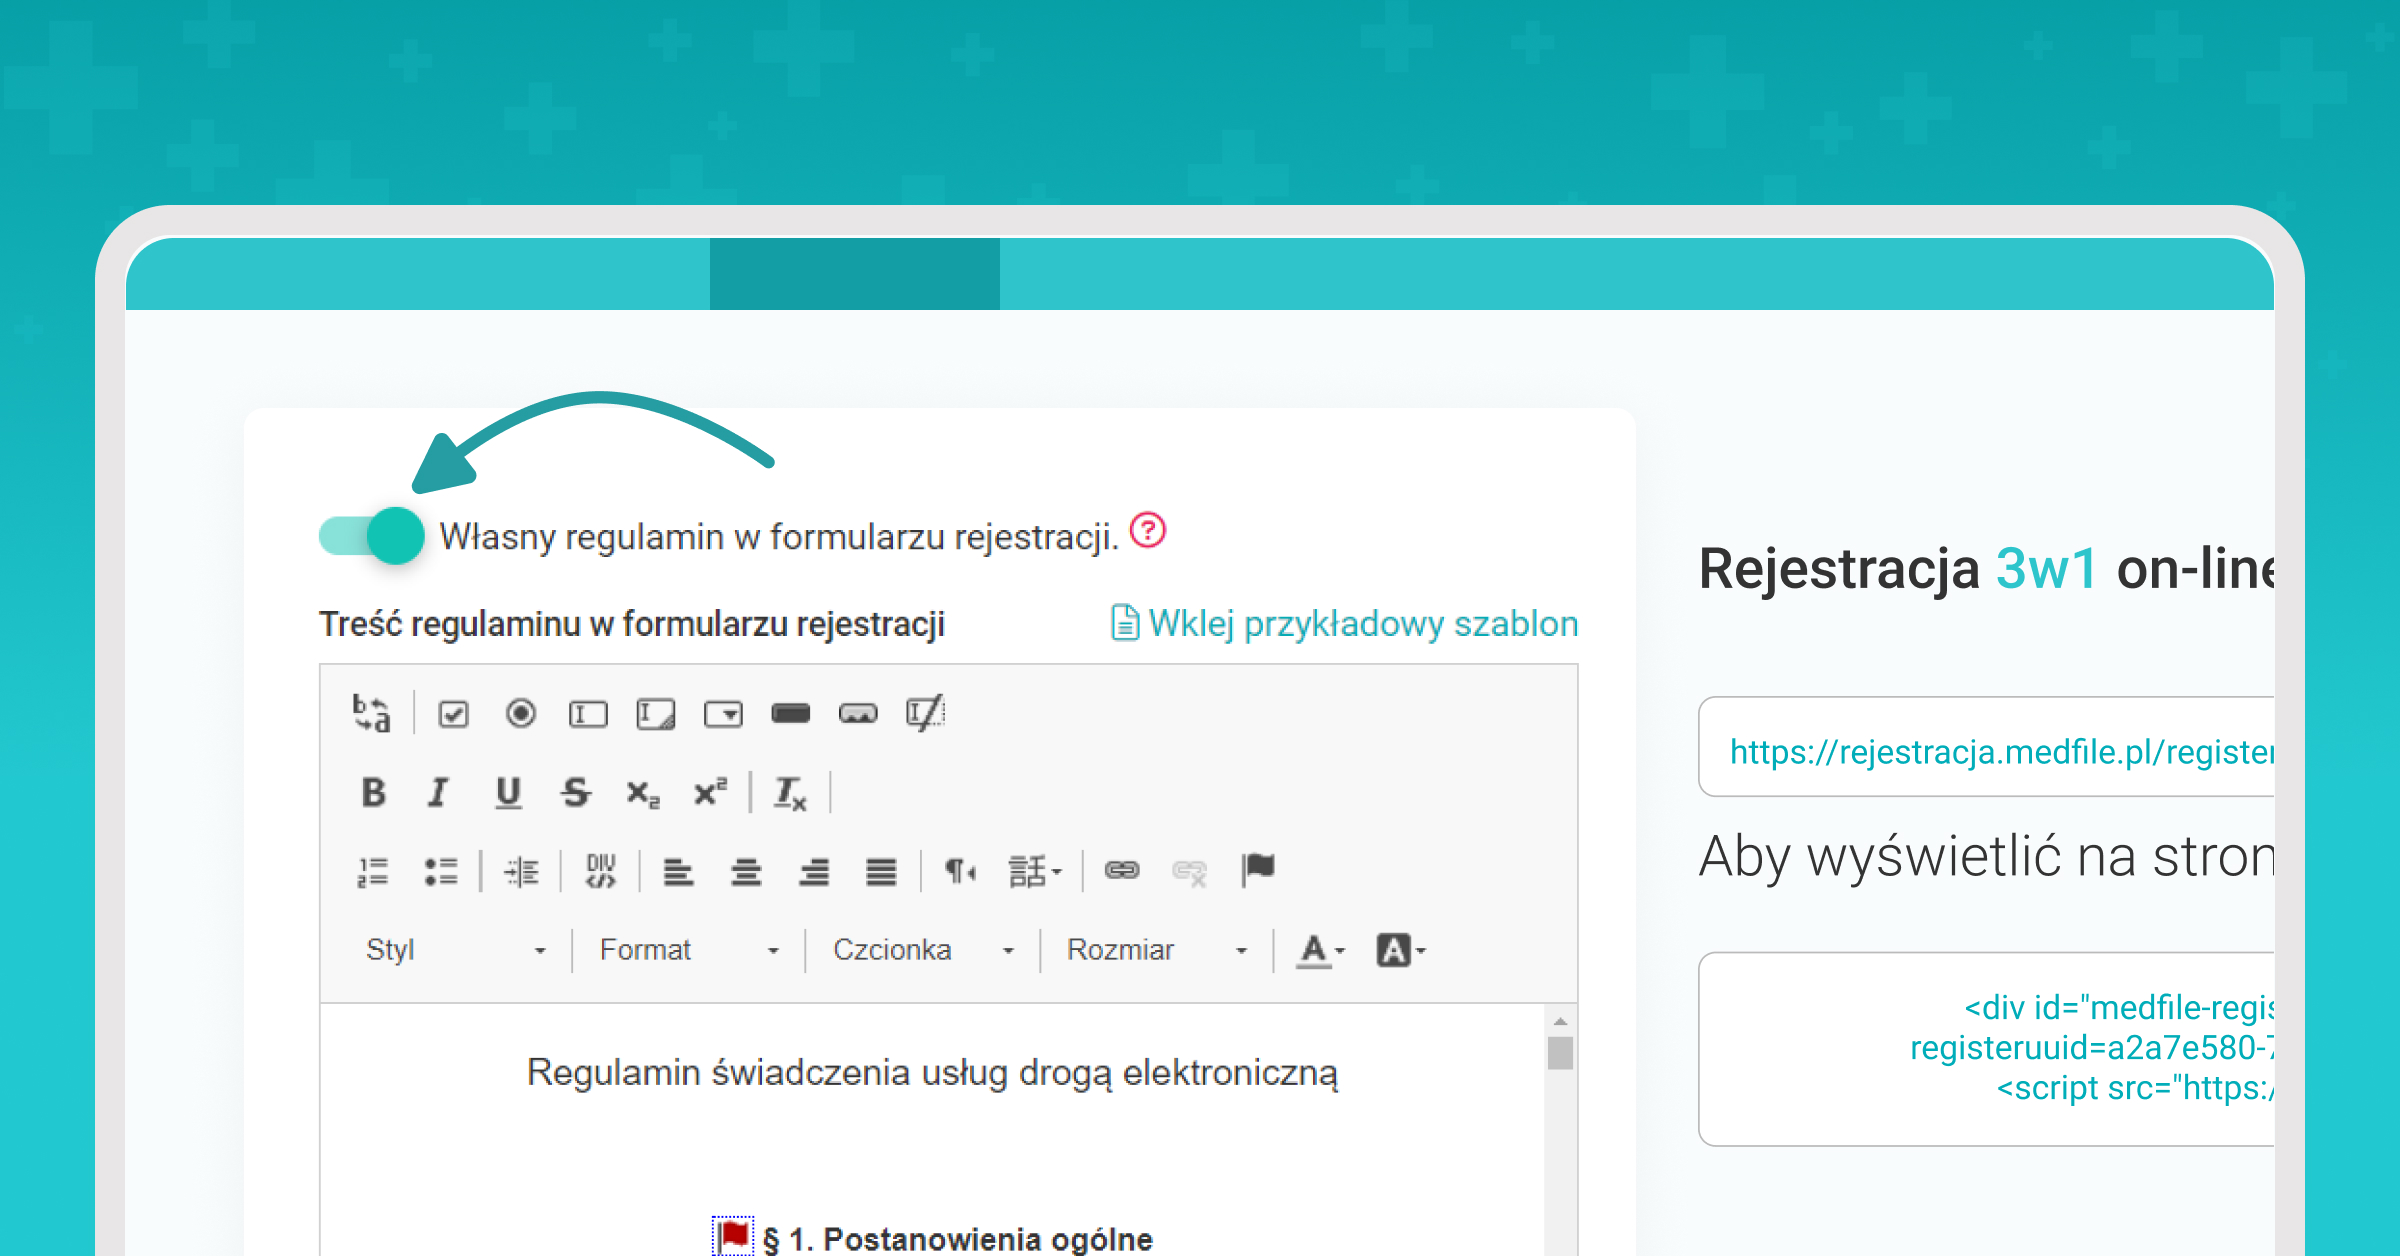Click the red help question mark
This screenshot has height=1256, width=2400.
click(1148, 530)
